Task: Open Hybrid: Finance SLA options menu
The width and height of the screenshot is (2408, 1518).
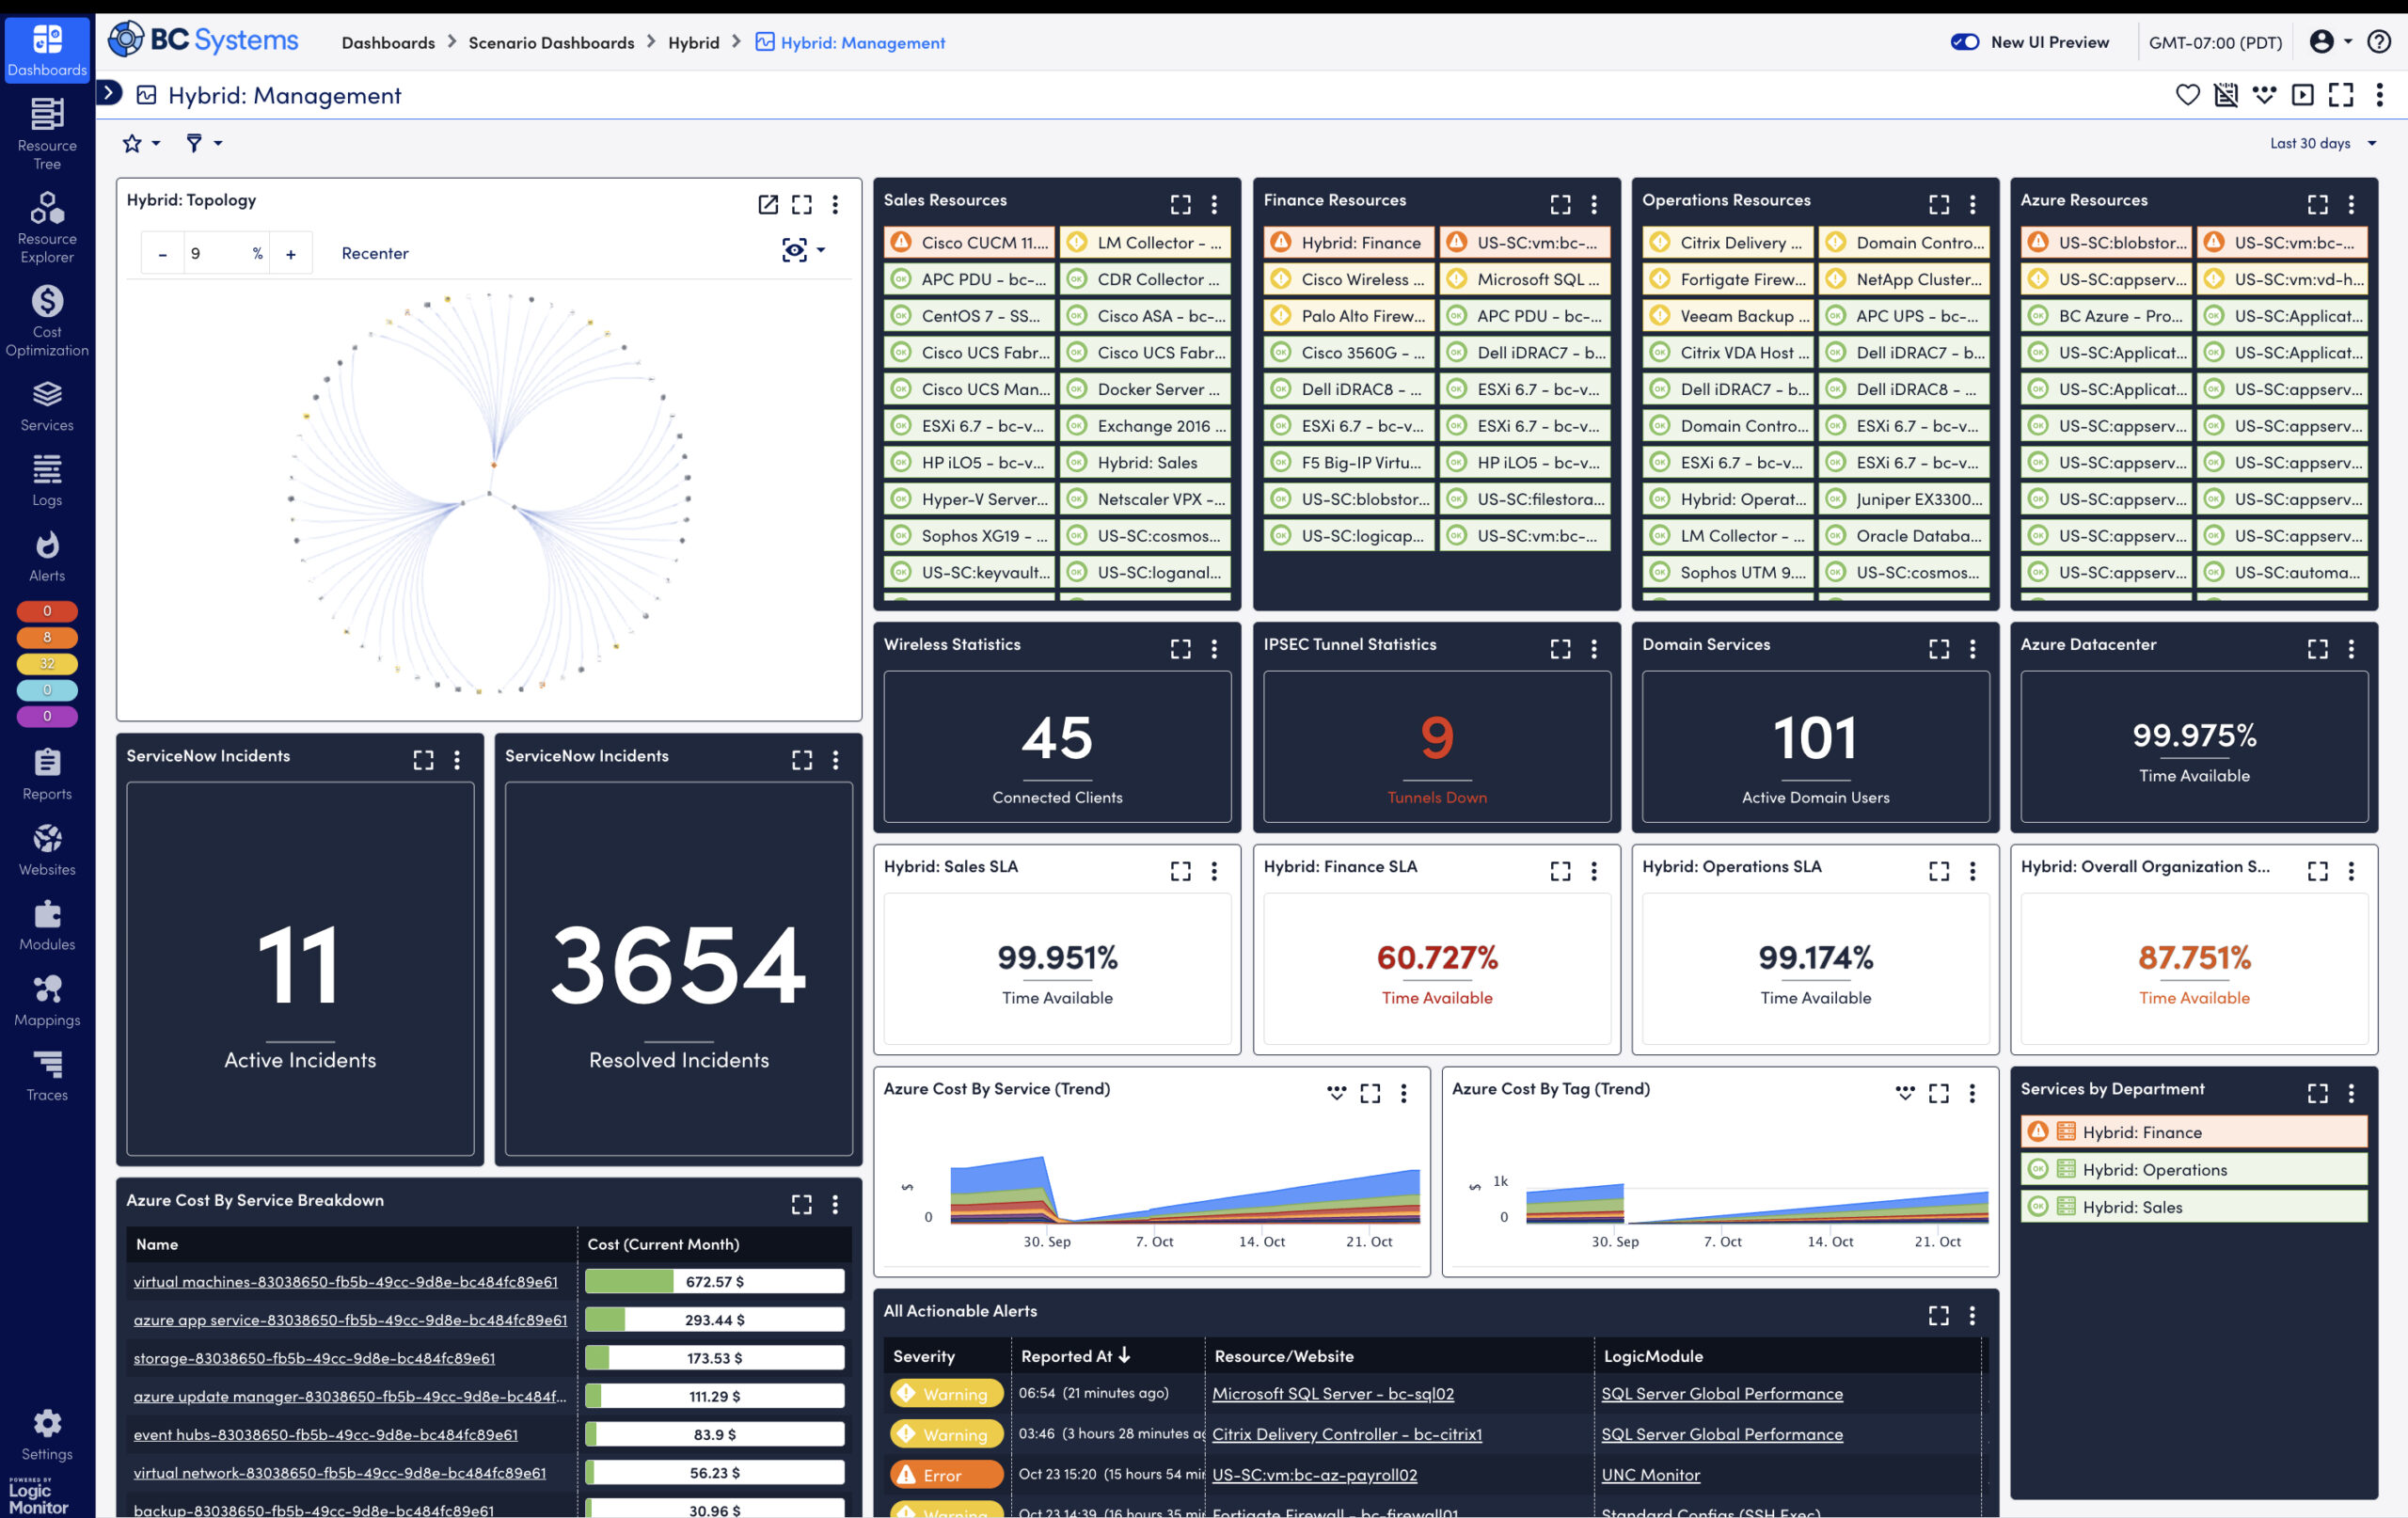Action: (x=1594, y=871)
